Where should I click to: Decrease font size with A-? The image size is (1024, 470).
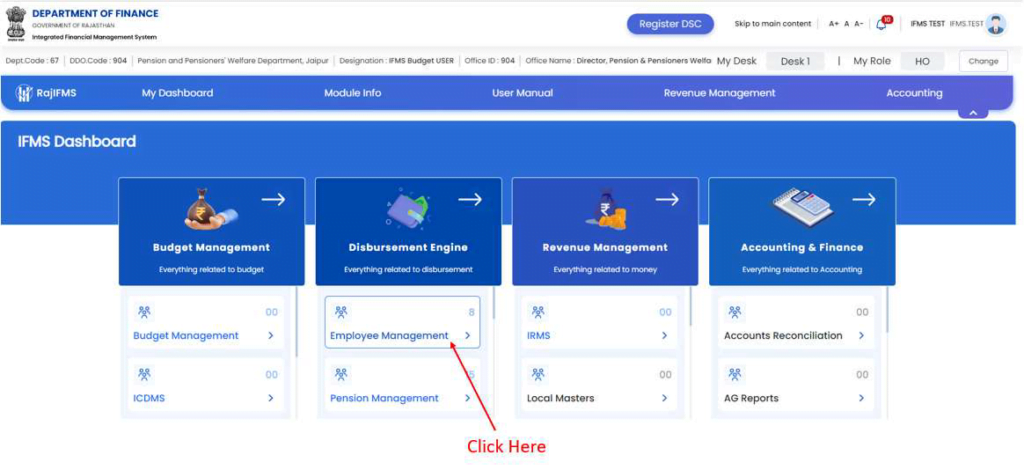(859, 24)
